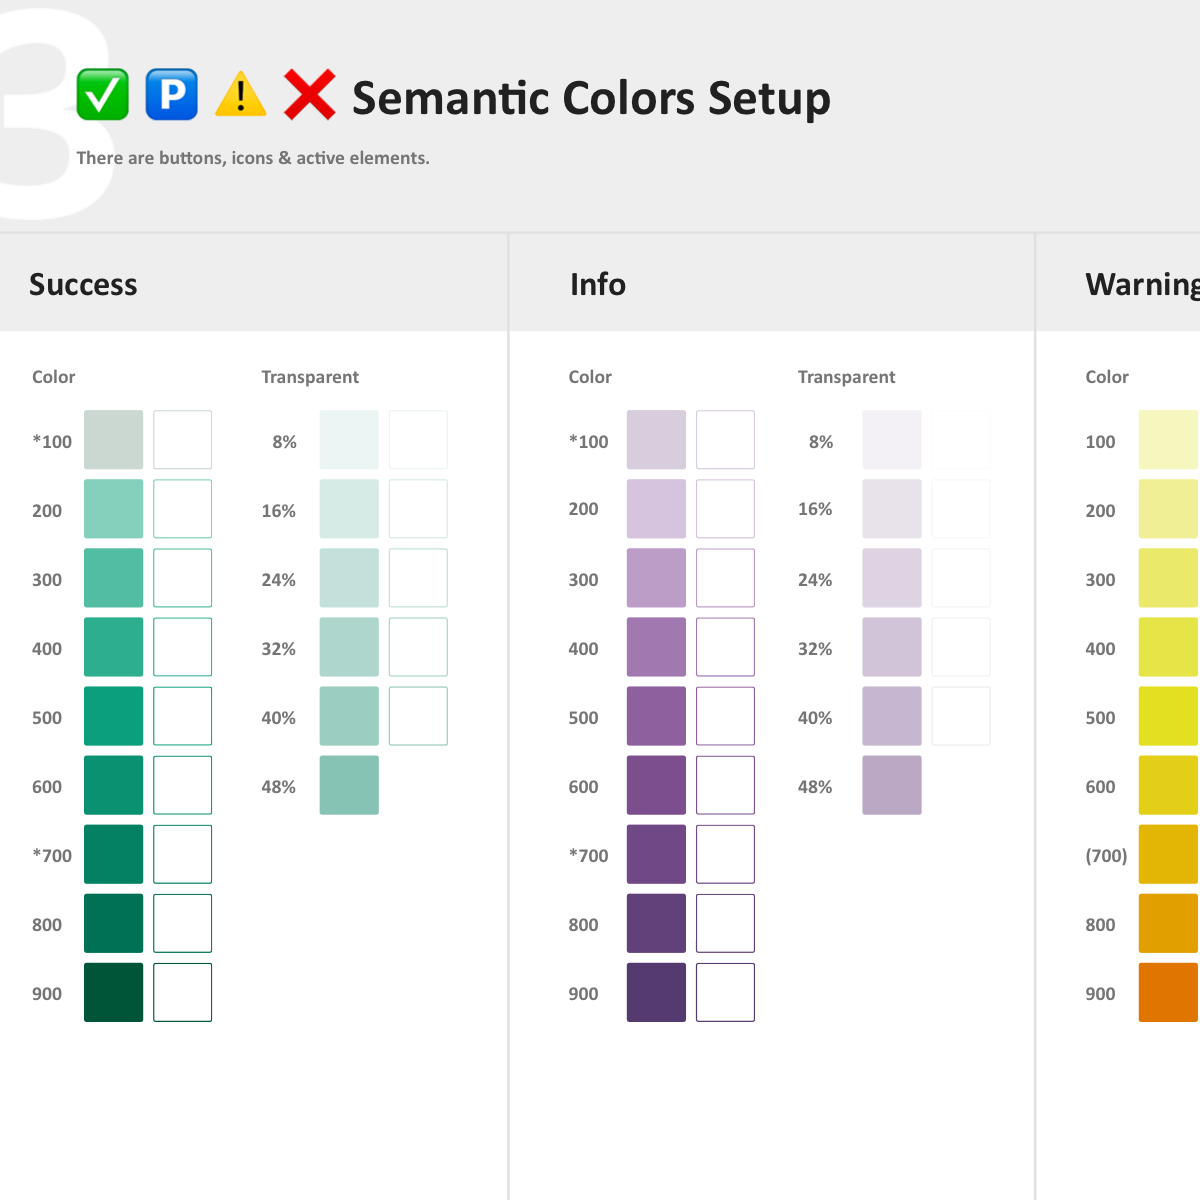This screenshot has width=1200, height=1200.
Task: Select the Info 48% transparent swatch
Action: pyautogui.click(x=892, y=785)
